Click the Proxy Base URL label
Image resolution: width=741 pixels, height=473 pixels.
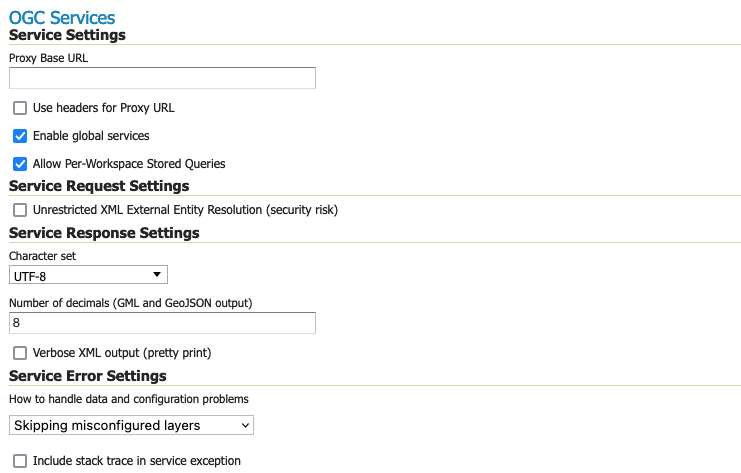(49, 58)
